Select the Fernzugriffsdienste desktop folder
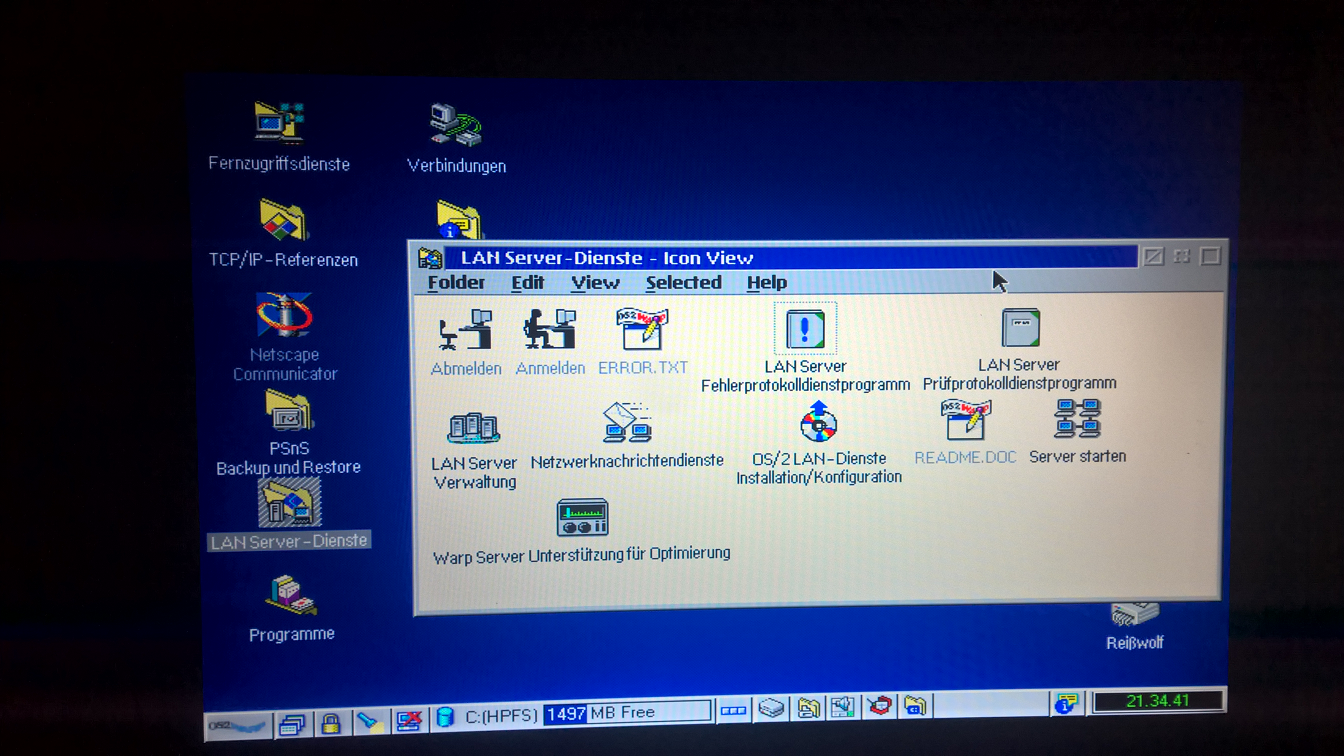The image size is (1344, 756). click(x=278, y=122)
